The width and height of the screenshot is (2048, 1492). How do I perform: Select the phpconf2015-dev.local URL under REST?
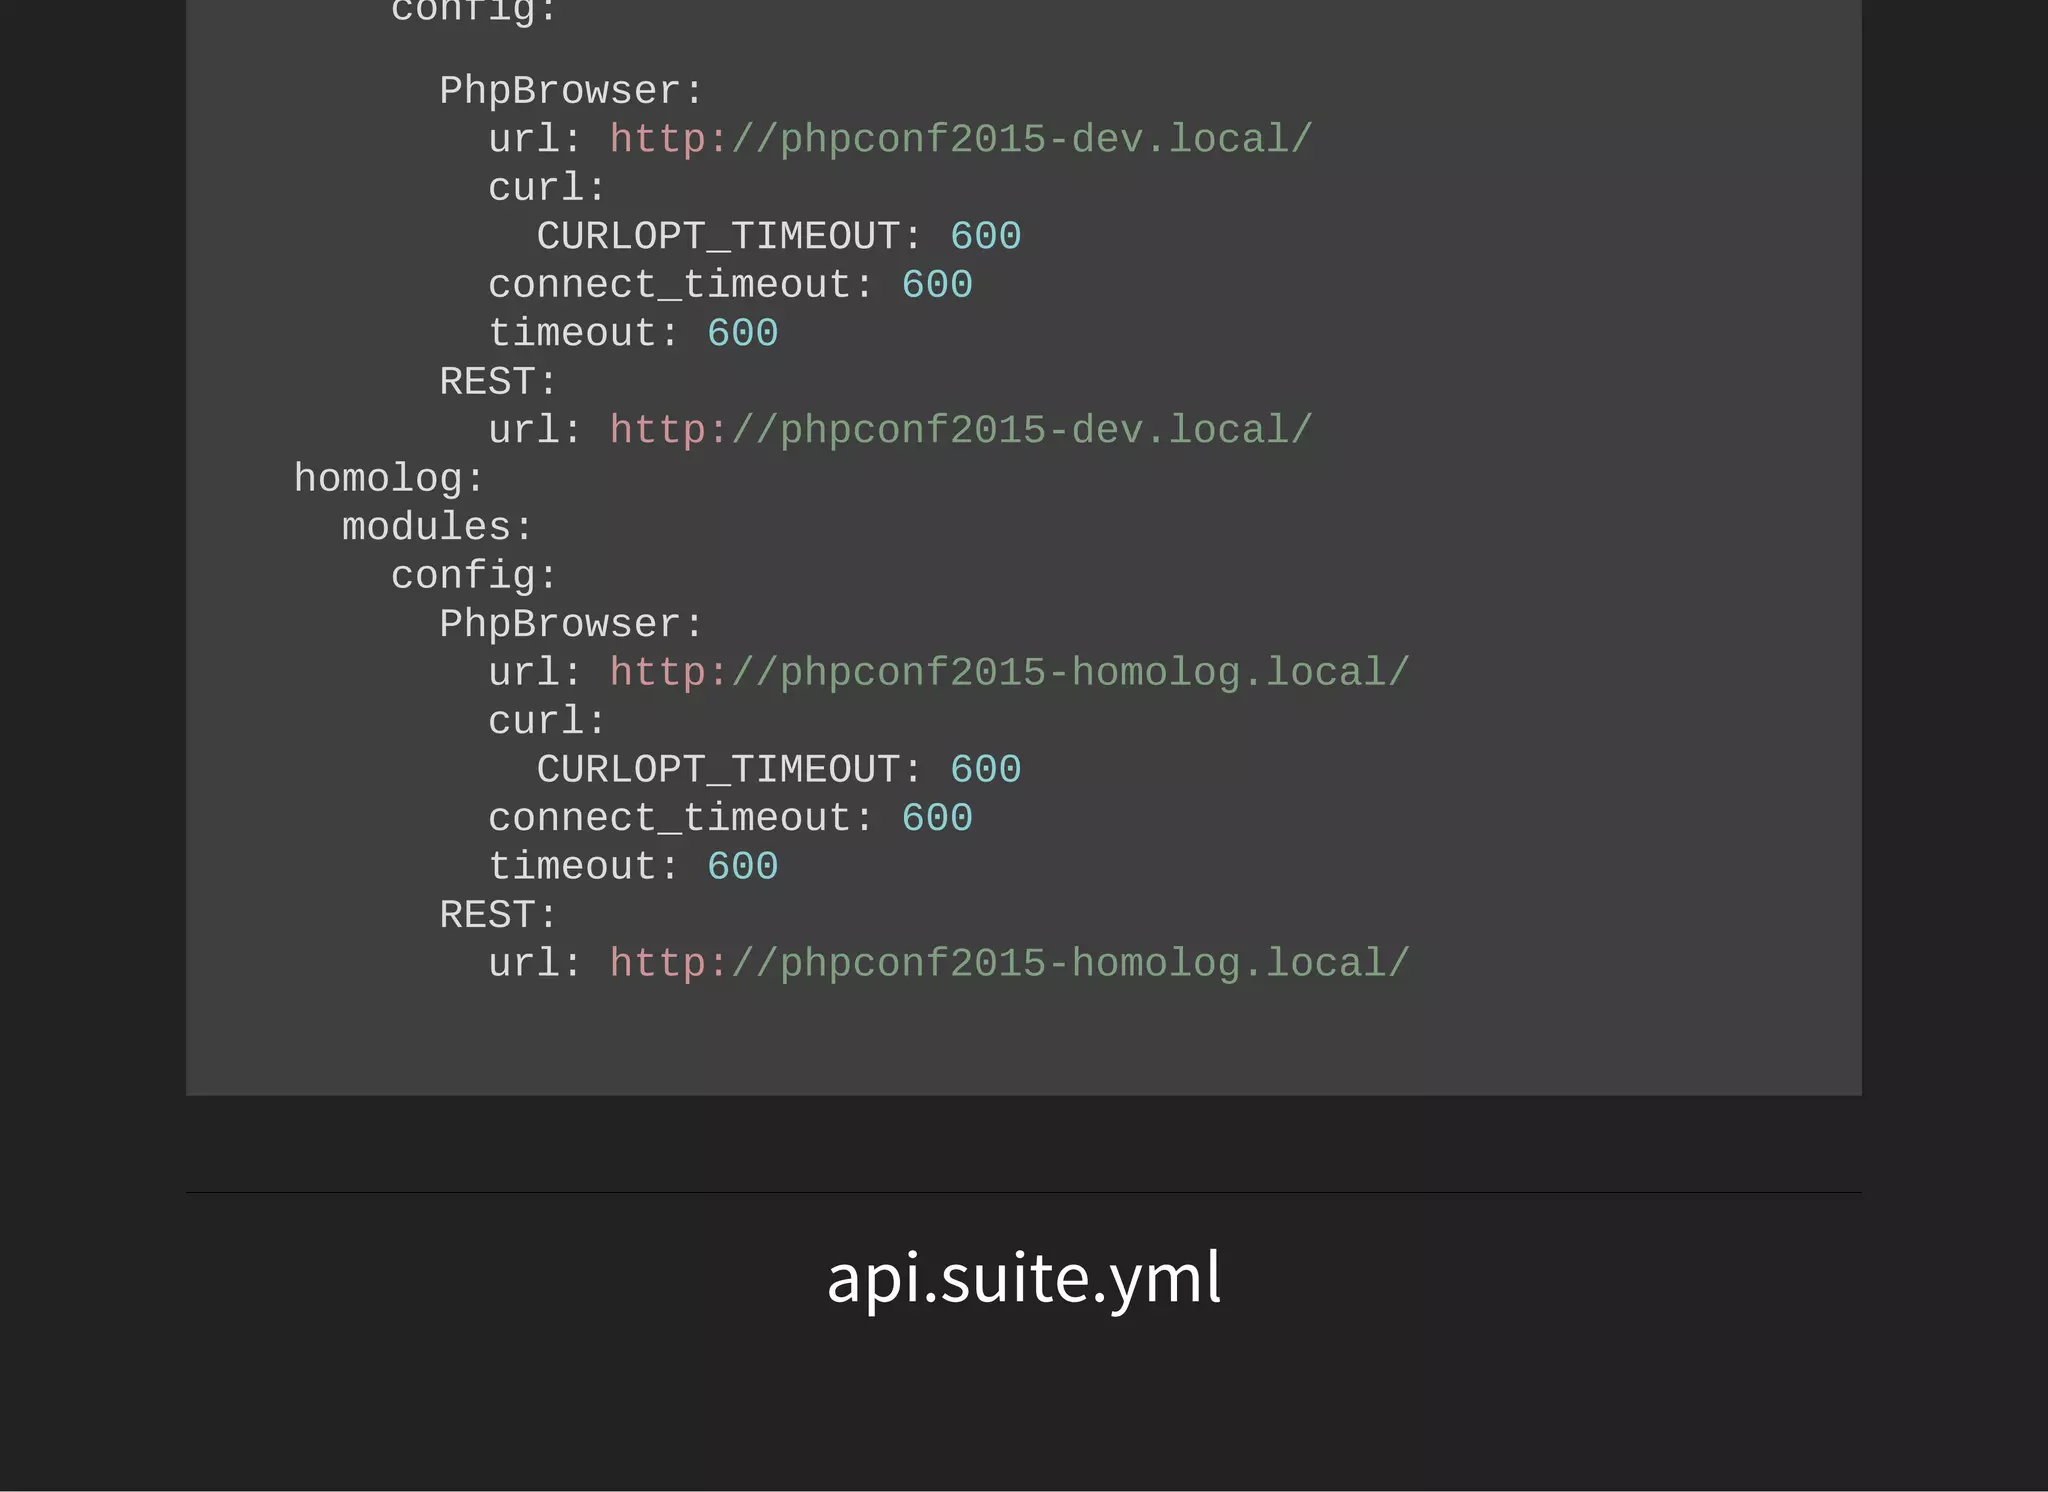961,430
